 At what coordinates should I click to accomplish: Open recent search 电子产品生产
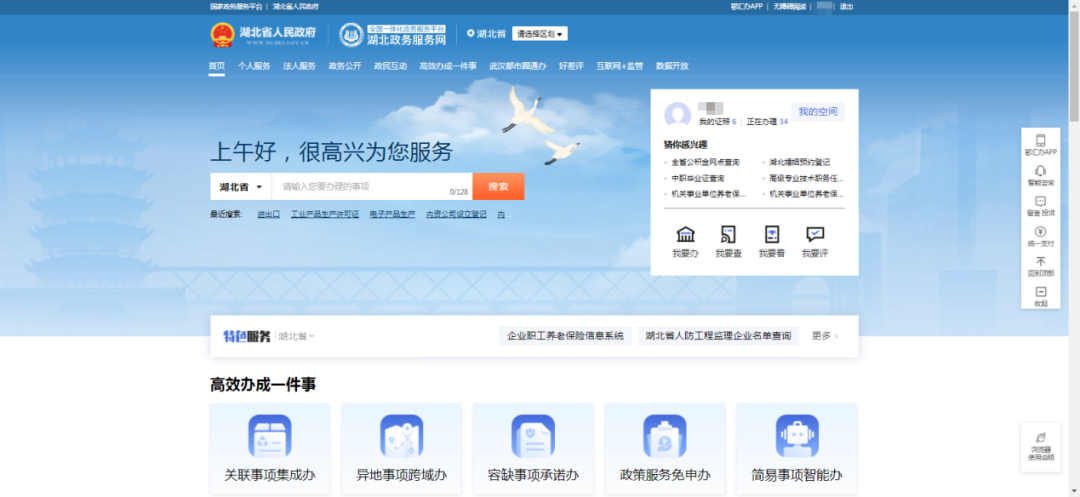click(x=393, y=214)
